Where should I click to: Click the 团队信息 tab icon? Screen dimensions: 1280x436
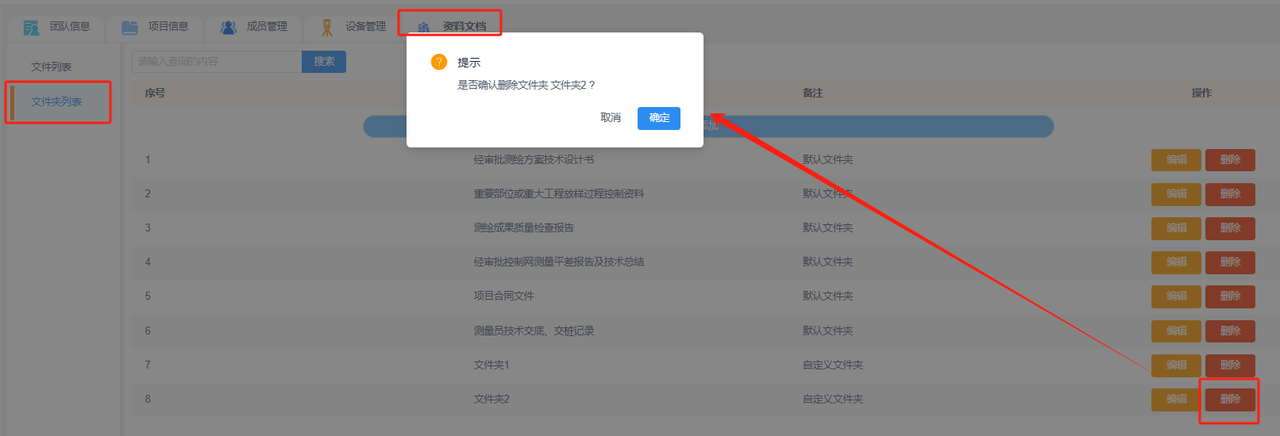pos(32,27)
